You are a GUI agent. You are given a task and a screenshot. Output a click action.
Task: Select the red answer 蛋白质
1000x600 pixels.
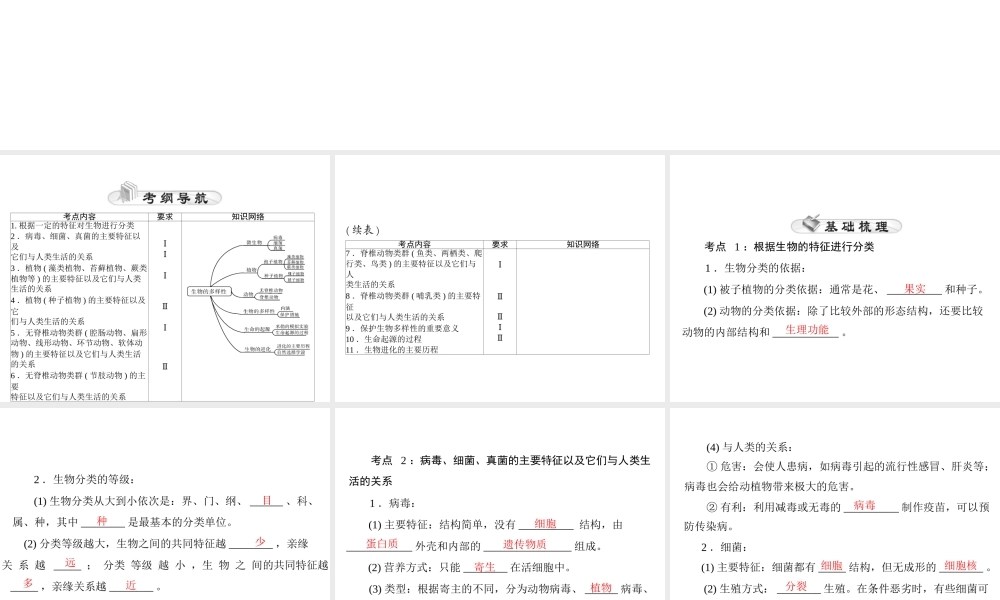[x=382, y=543]
